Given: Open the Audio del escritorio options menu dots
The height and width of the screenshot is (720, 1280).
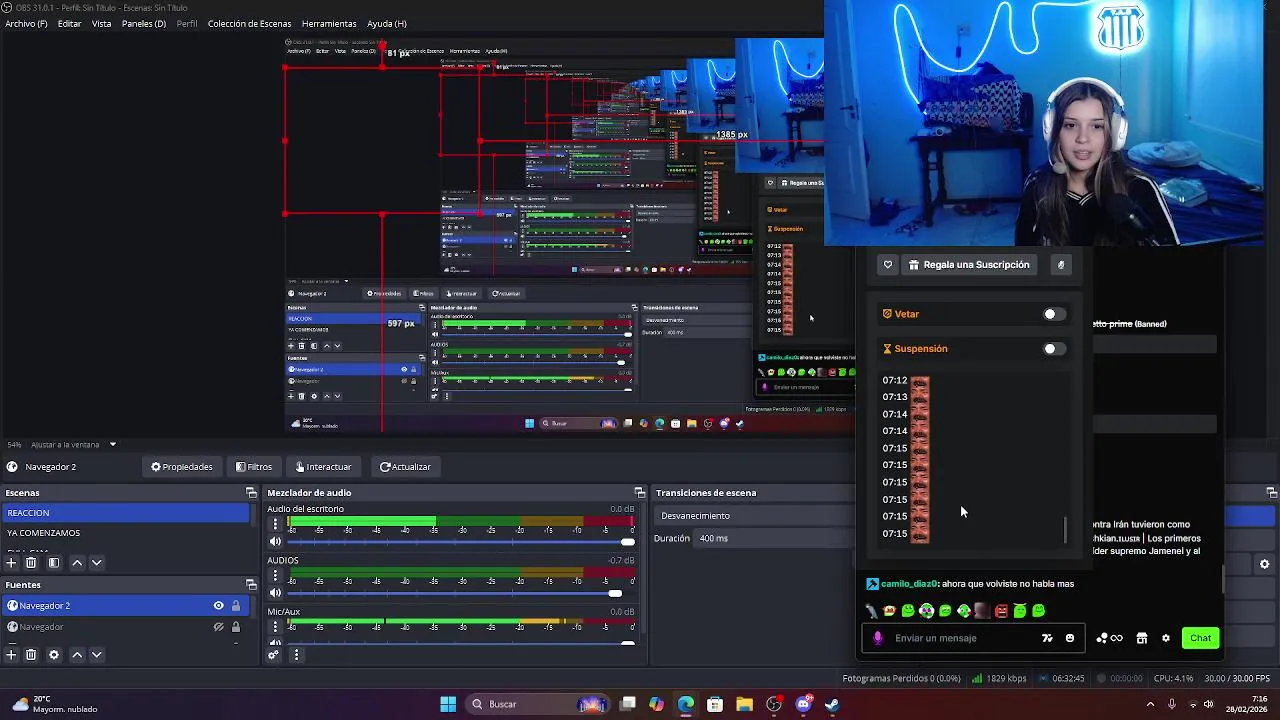Looking at the screenshot, I should point(276,524).
